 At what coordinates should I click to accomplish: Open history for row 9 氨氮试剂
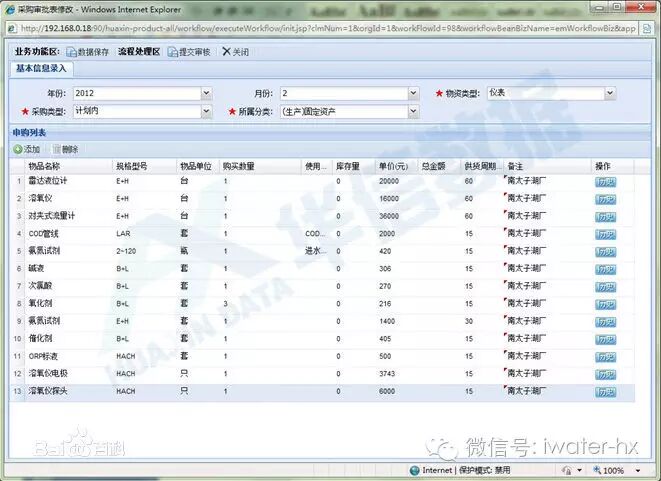(605, 322)
